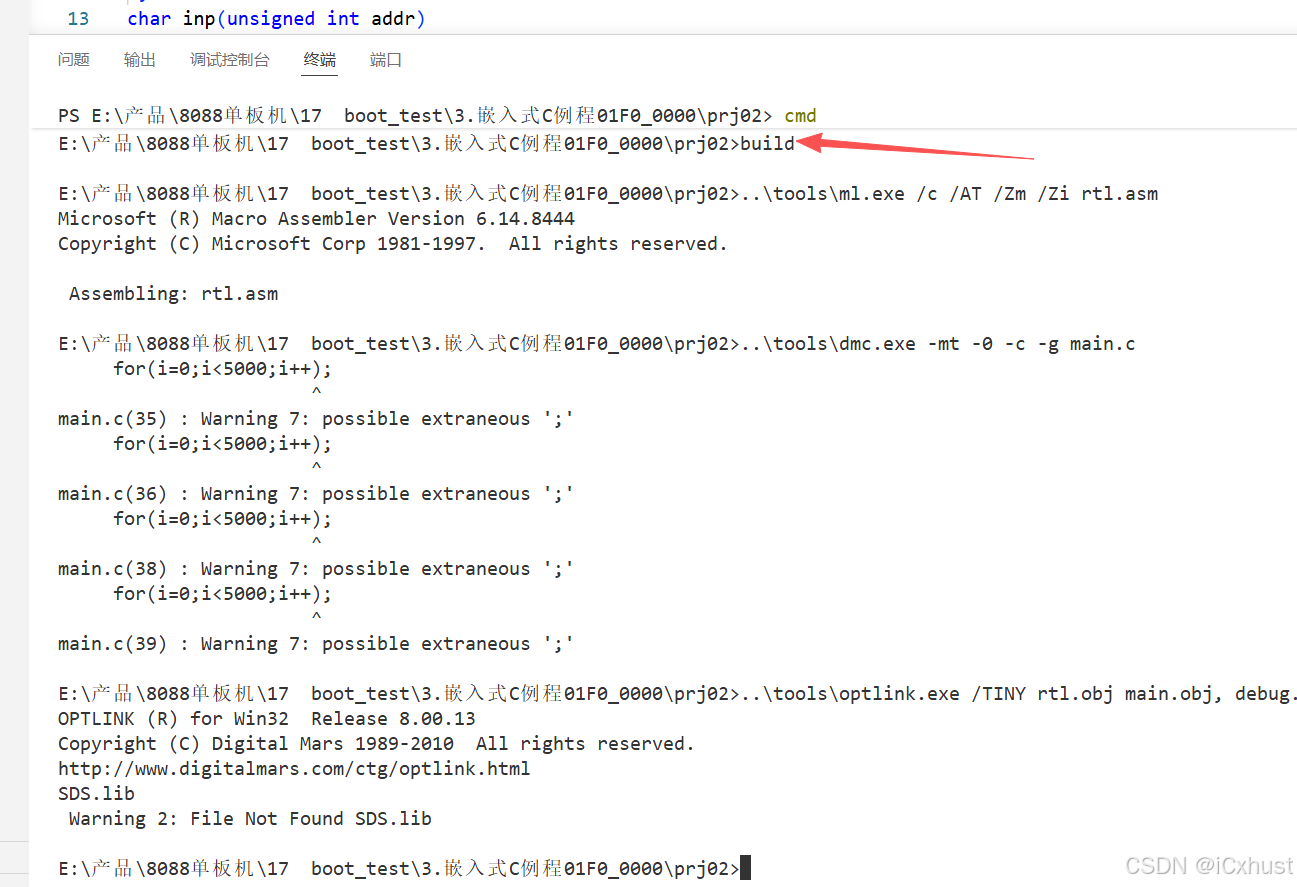The width and height of the screenshot is (1297, 887).
Task: Click the main.c(39) warning line
Action: click(316, 644)
